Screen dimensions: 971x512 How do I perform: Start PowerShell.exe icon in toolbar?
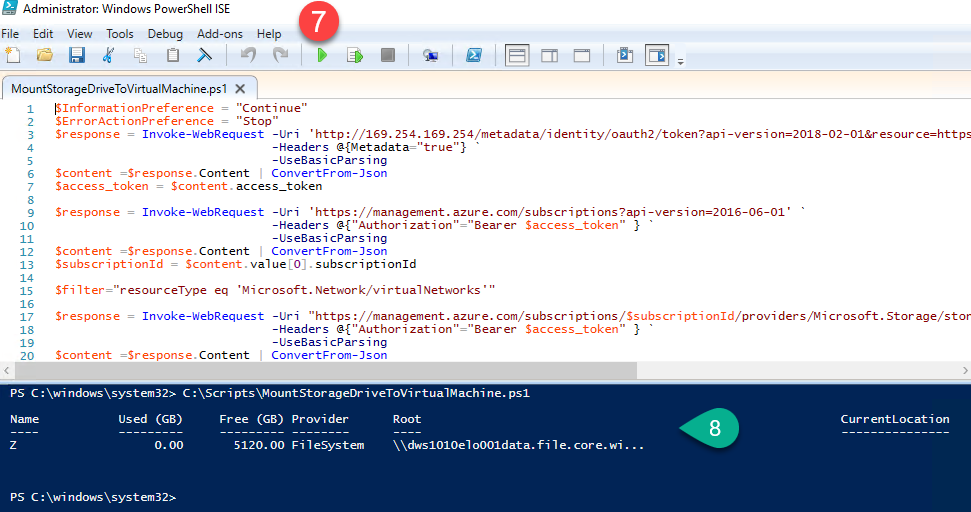point(474,55)
